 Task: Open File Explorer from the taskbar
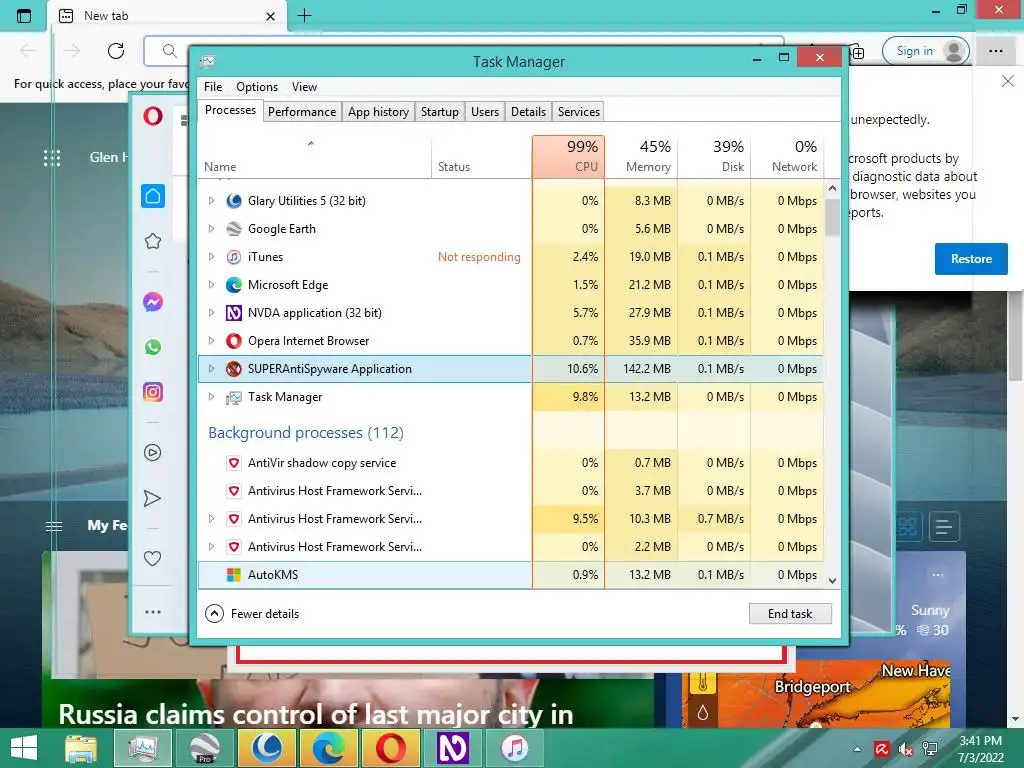click(x=81, y=748)
